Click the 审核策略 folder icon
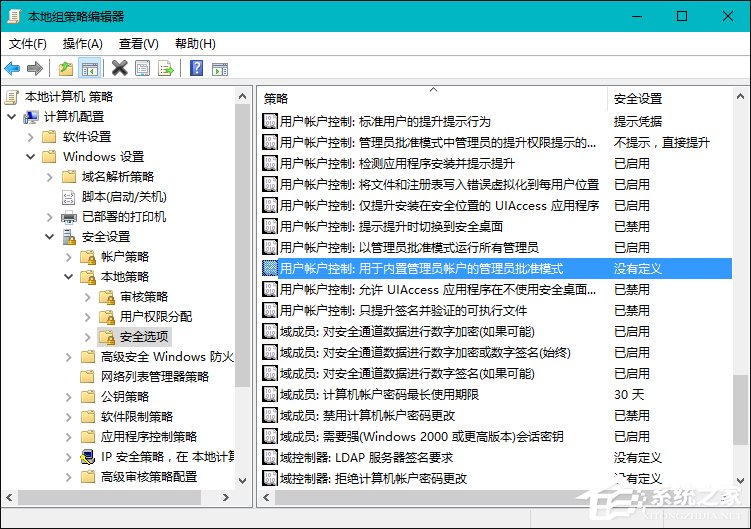Image resolution: width=751 pixels, height=529 pixels. click(x=107, y=297)
